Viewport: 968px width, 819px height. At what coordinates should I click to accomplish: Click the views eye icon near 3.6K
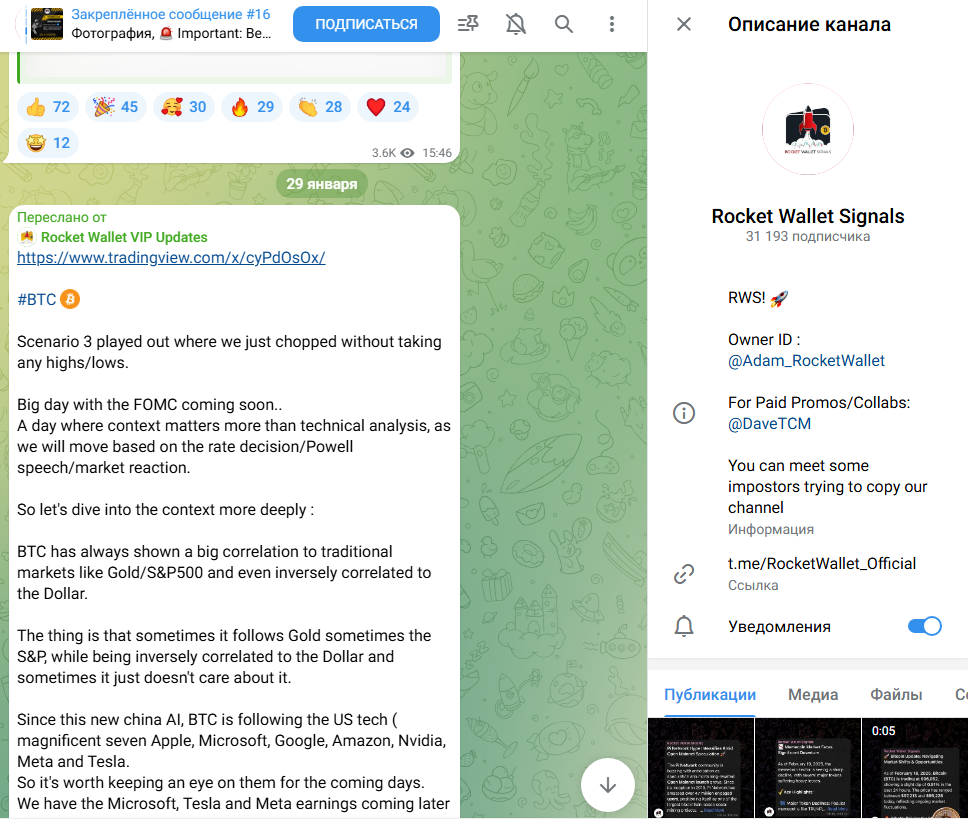point(407,153)
